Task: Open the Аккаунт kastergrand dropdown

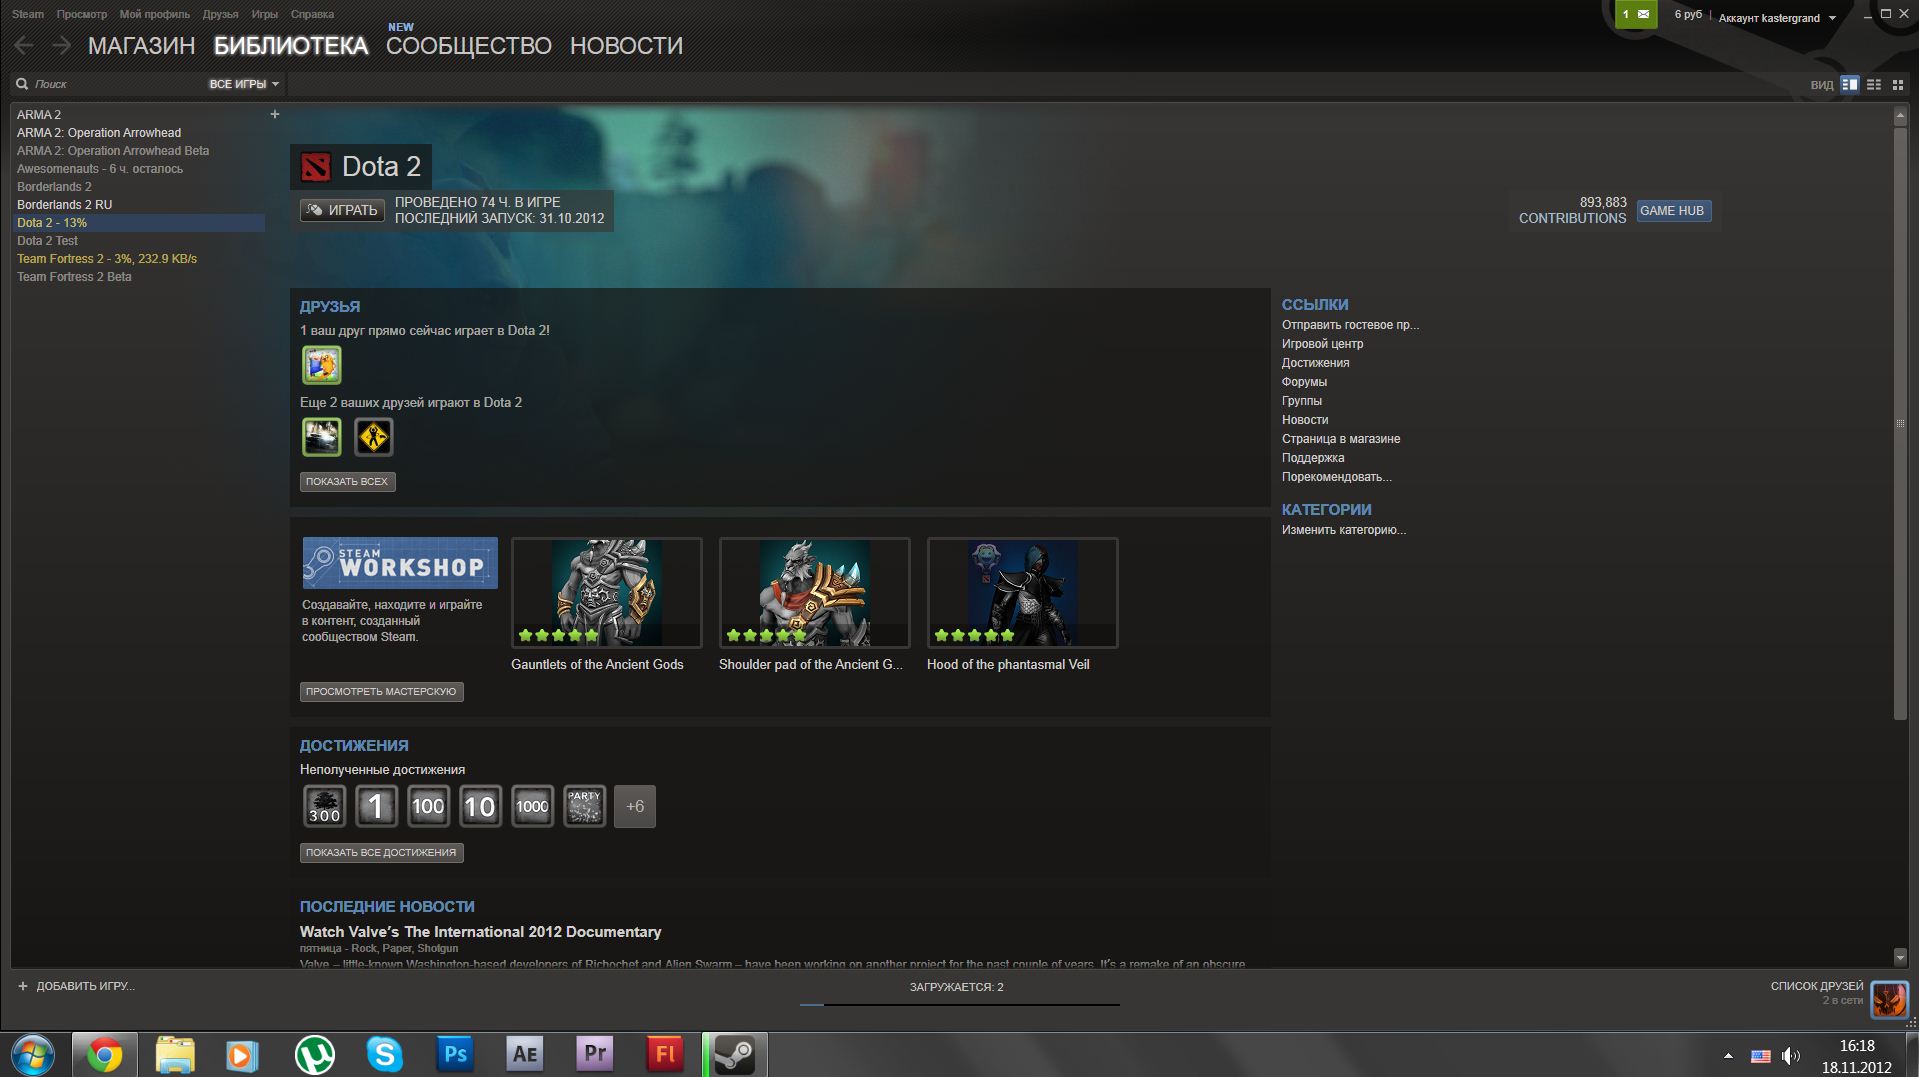Action: (x=1777, y=18)
